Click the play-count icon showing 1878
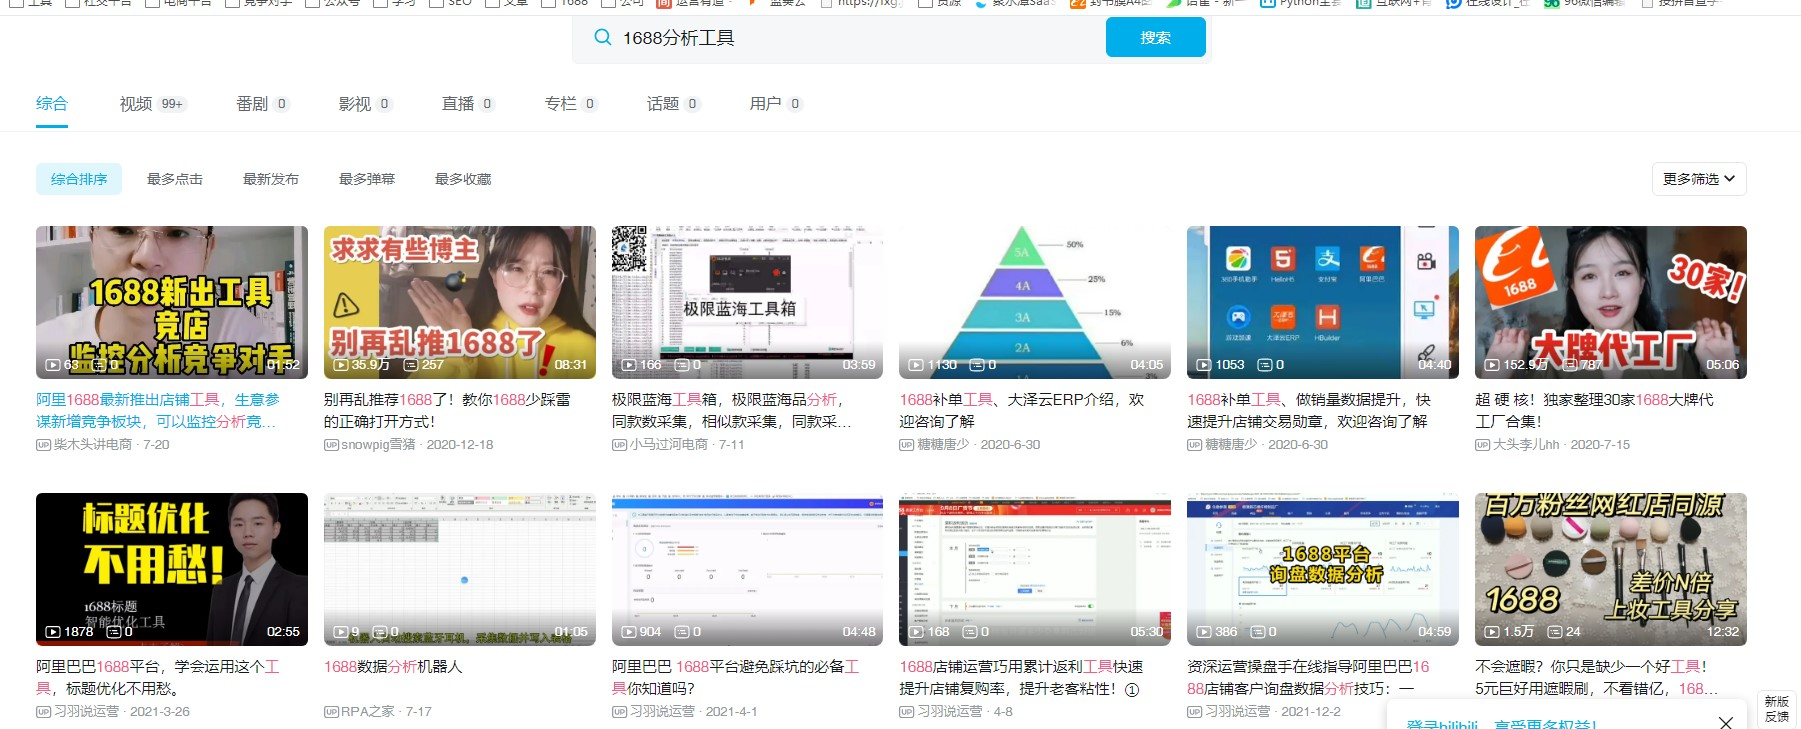1801x729 pixels. (53, 632)
